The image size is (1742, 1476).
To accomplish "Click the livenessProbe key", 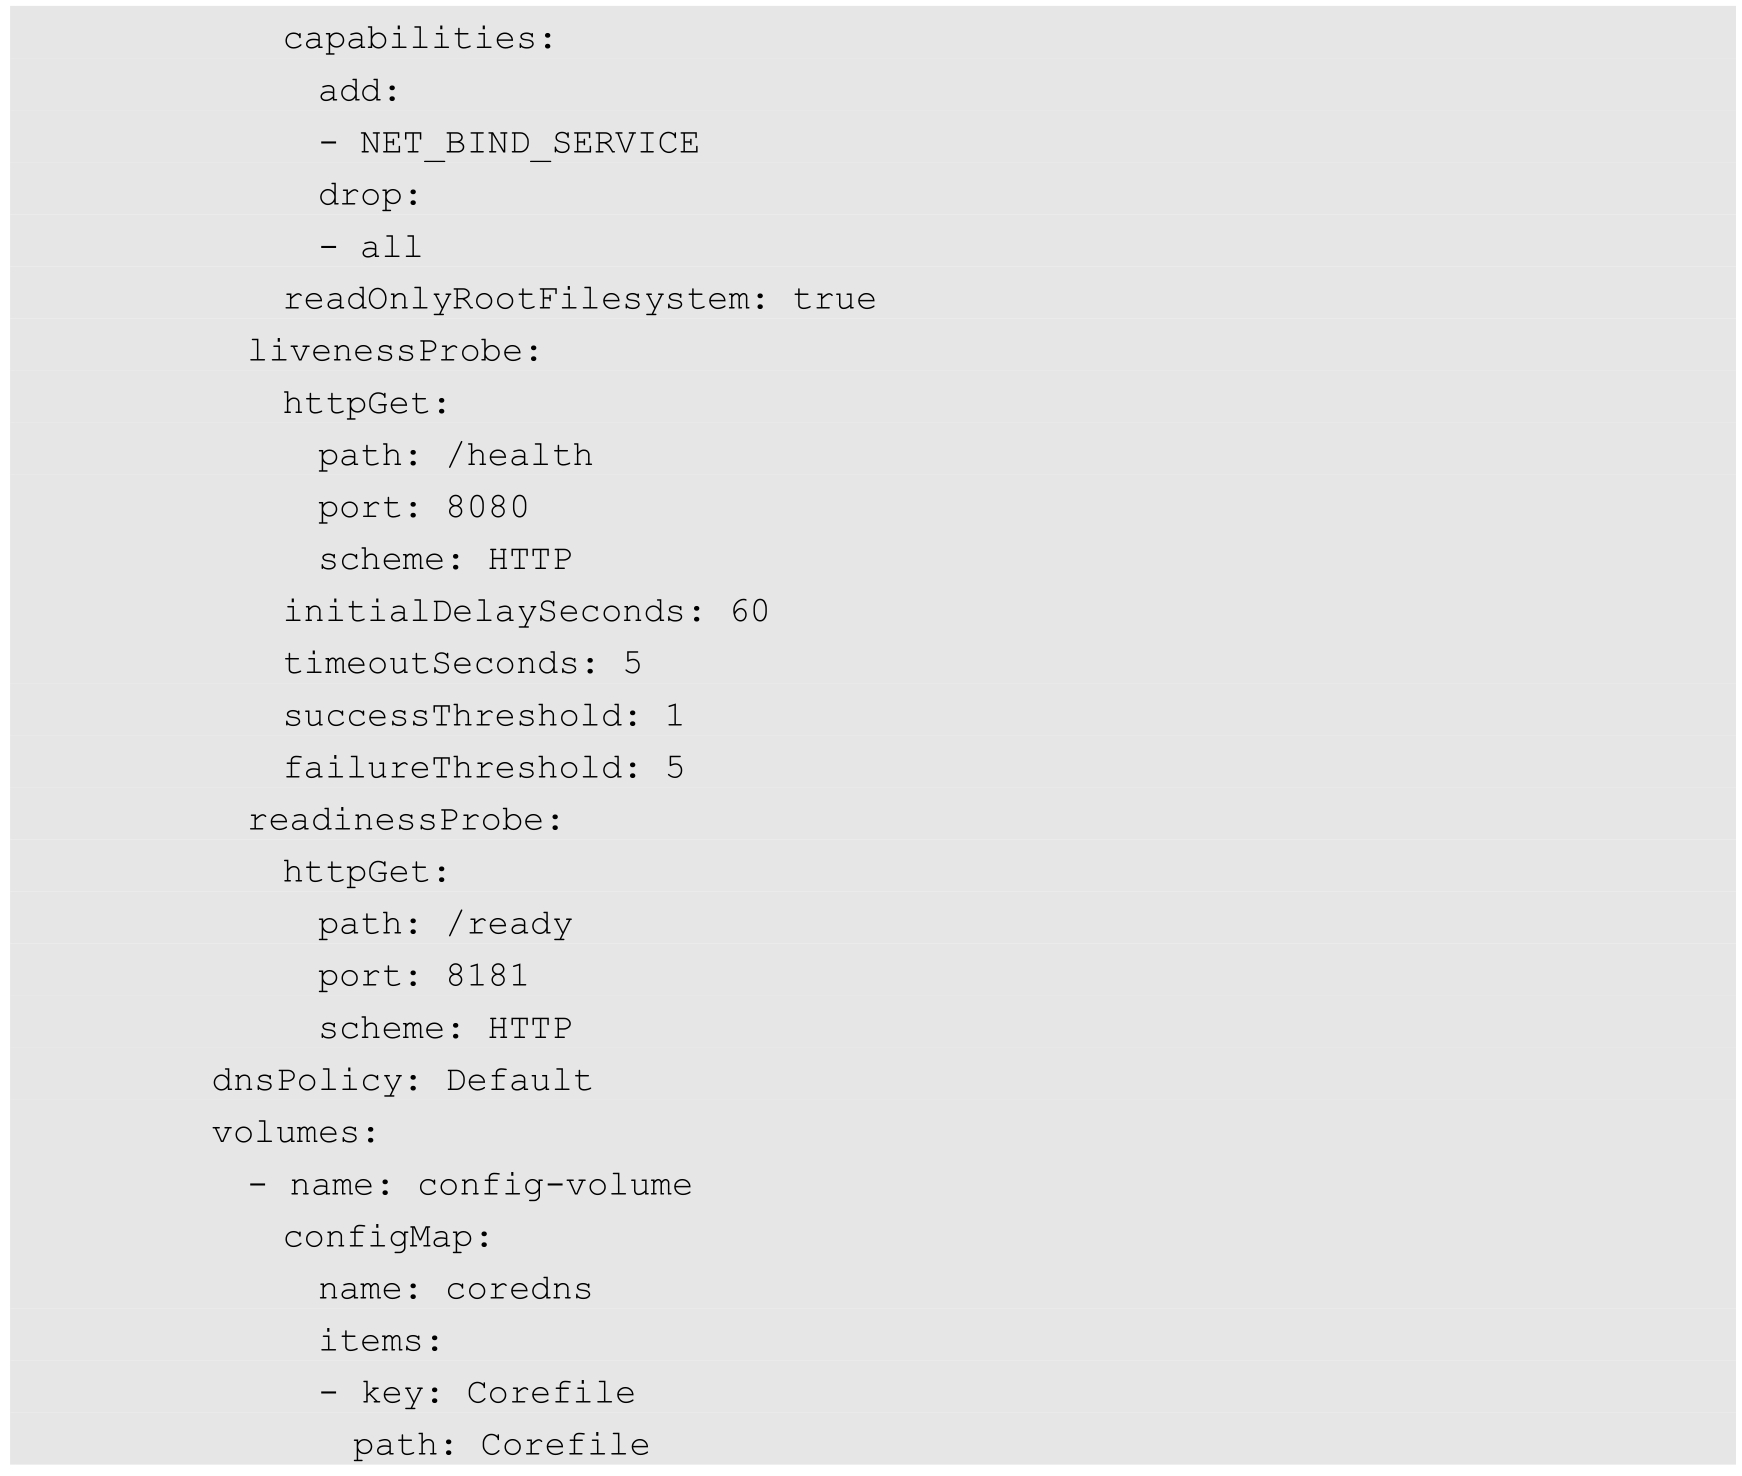I will click(394, 351).
